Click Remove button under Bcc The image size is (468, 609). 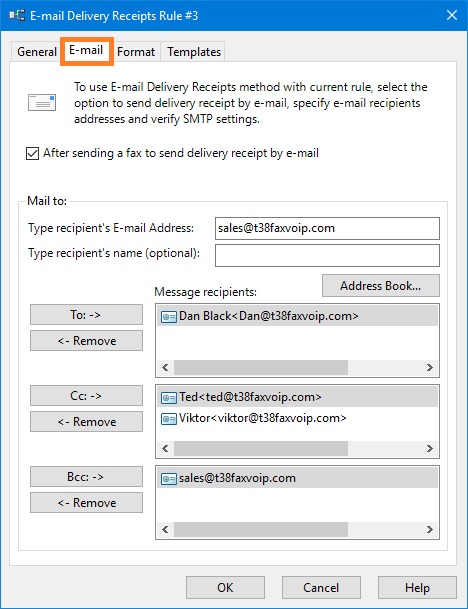click(86, 503)
